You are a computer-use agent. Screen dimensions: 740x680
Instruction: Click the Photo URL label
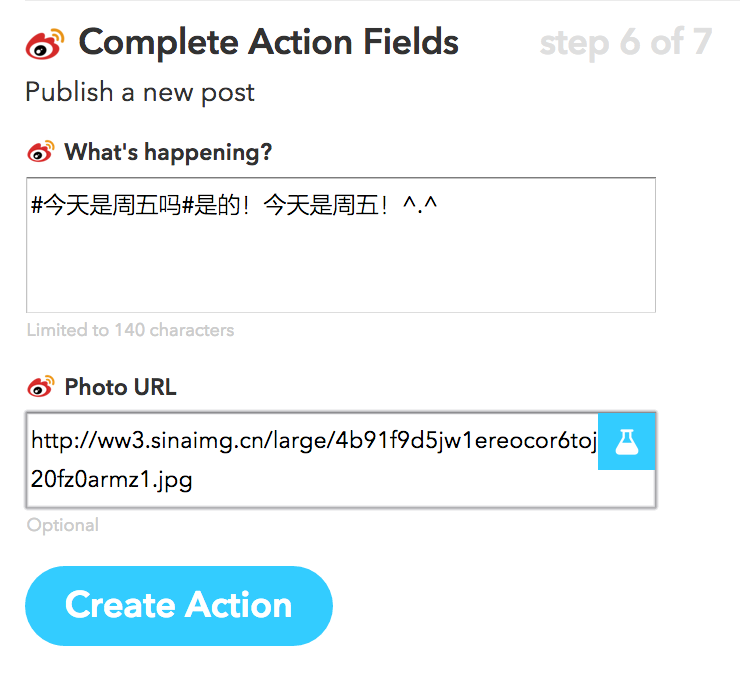coord(120,387)
